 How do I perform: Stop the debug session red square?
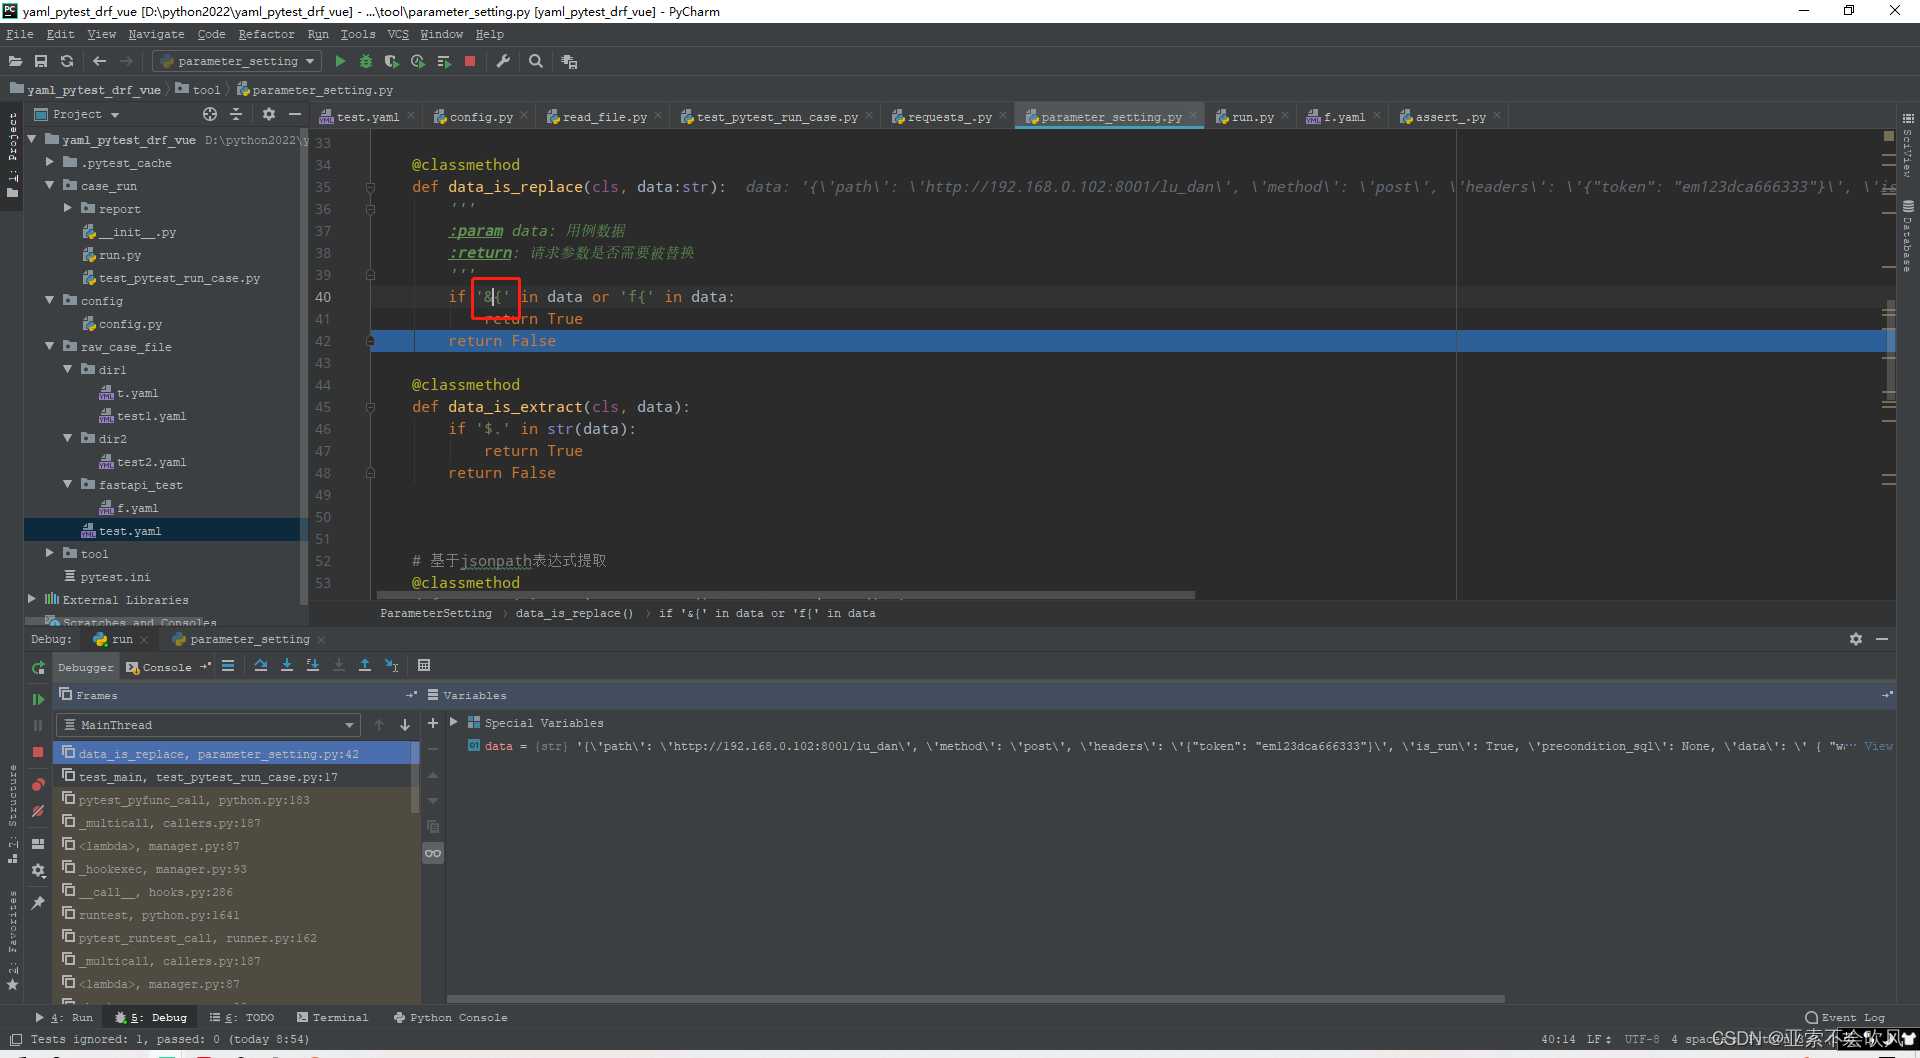[38, 751]
